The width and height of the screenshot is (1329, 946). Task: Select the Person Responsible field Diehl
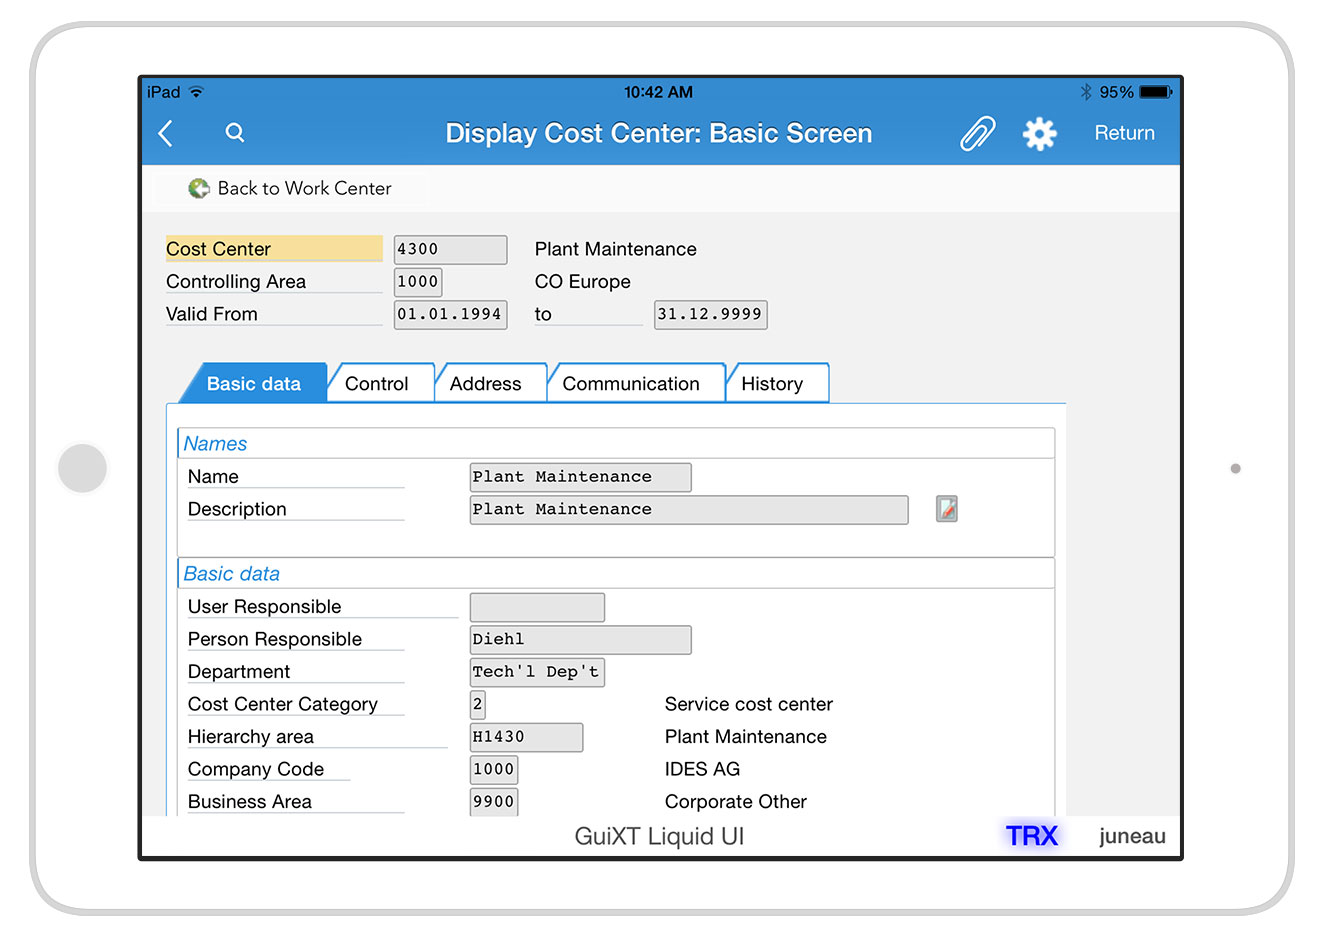point(580,640)
